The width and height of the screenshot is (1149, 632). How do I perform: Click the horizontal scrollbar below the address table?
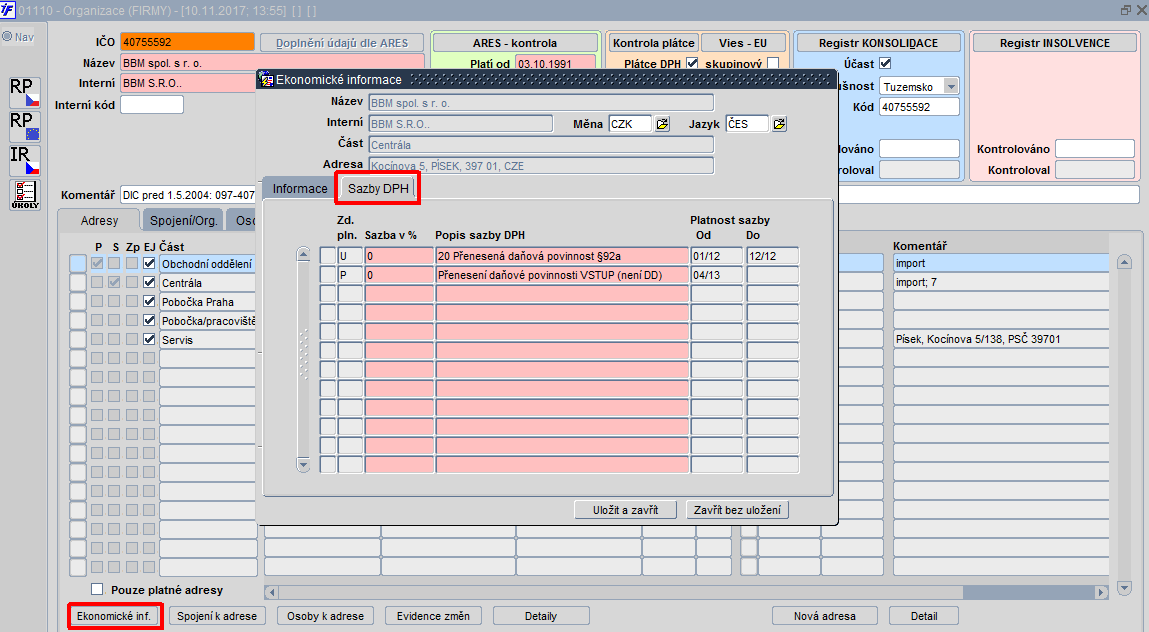[x=686, y=592]
